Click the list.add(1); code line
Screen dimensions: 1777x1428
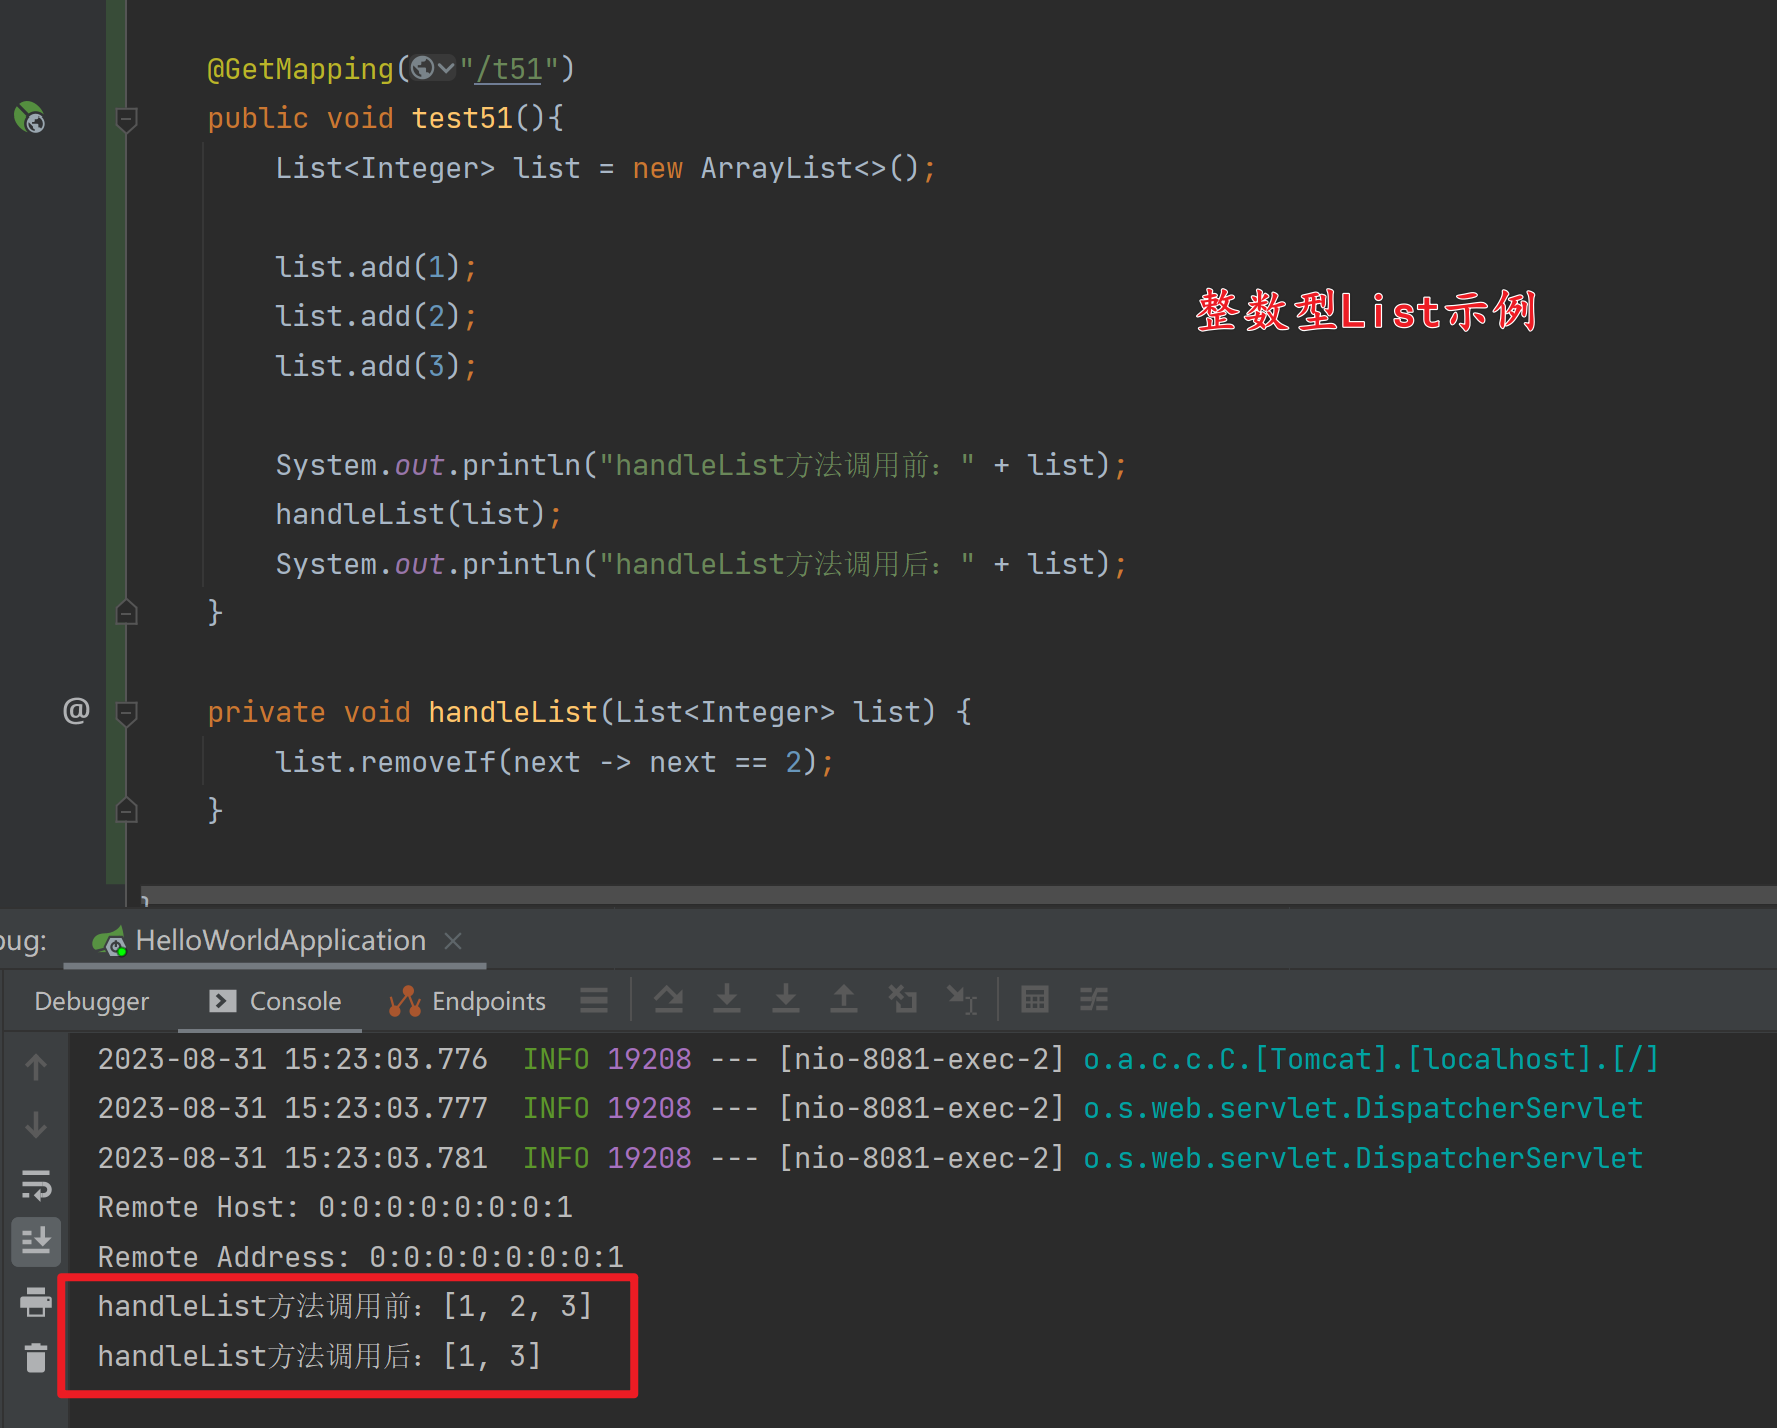pyautogui.click(x=376, y=267)
